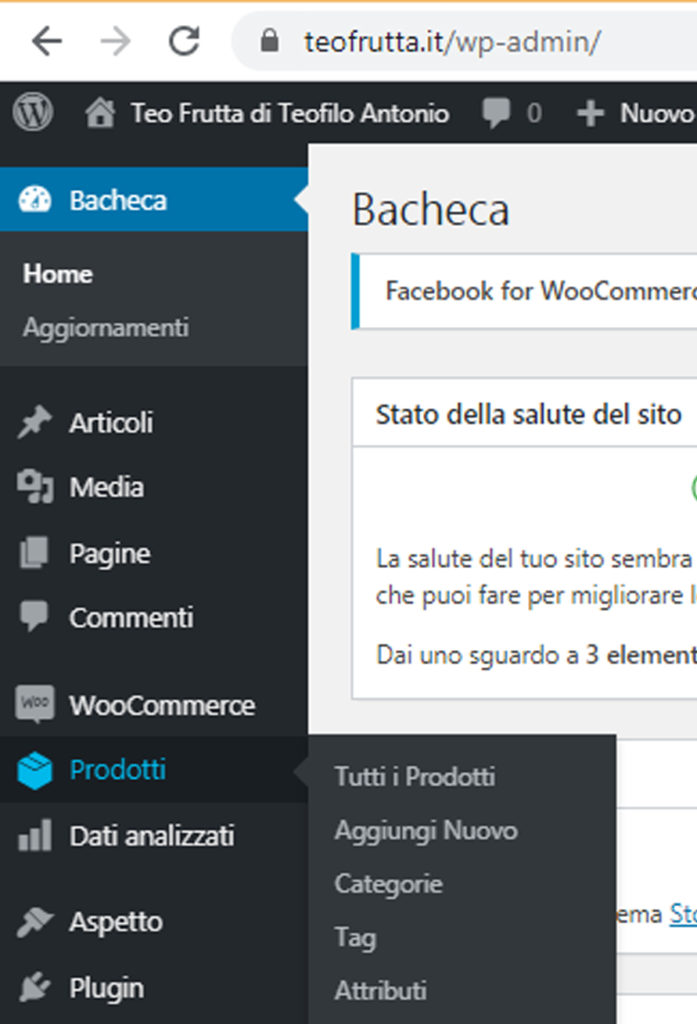
Task: Choose Attributi in Prodotti flyout
Action: pyautogui.click(x=381, y=991)
